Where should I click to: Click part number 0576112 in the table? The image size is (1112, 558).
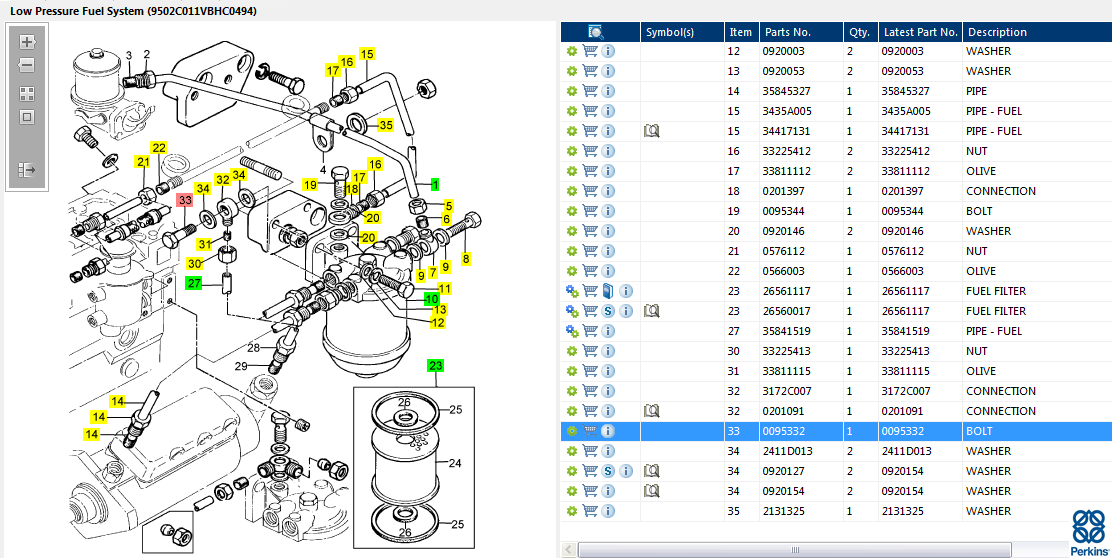[x=784, y=251]
